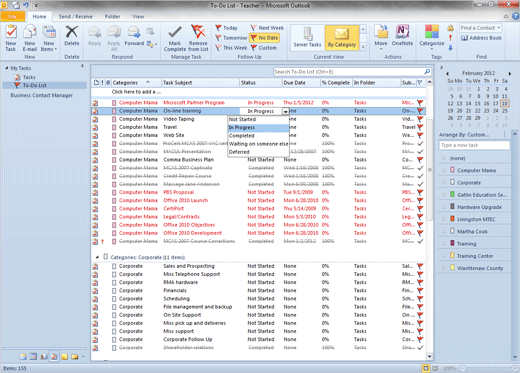
Task: Set follow-up flag to This Week
Action: pos(231,48)
